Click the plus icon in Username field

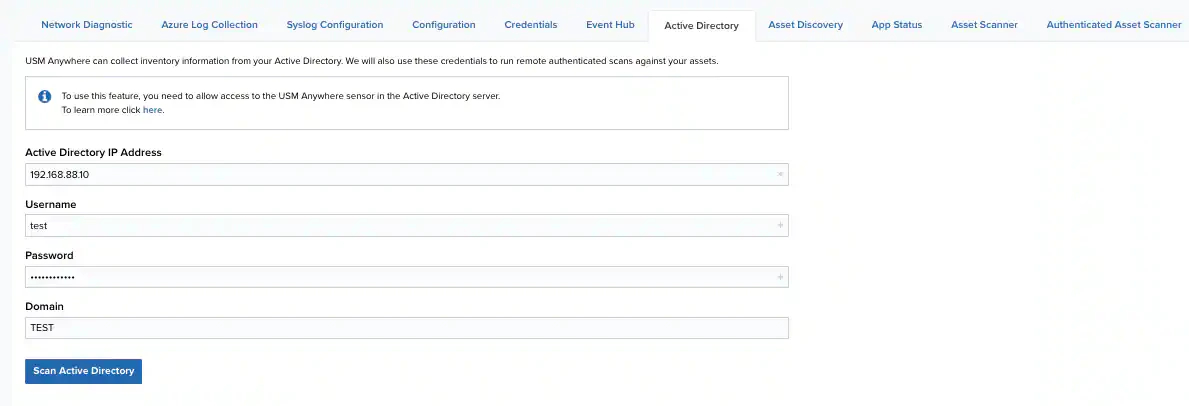tap(780, 225)
